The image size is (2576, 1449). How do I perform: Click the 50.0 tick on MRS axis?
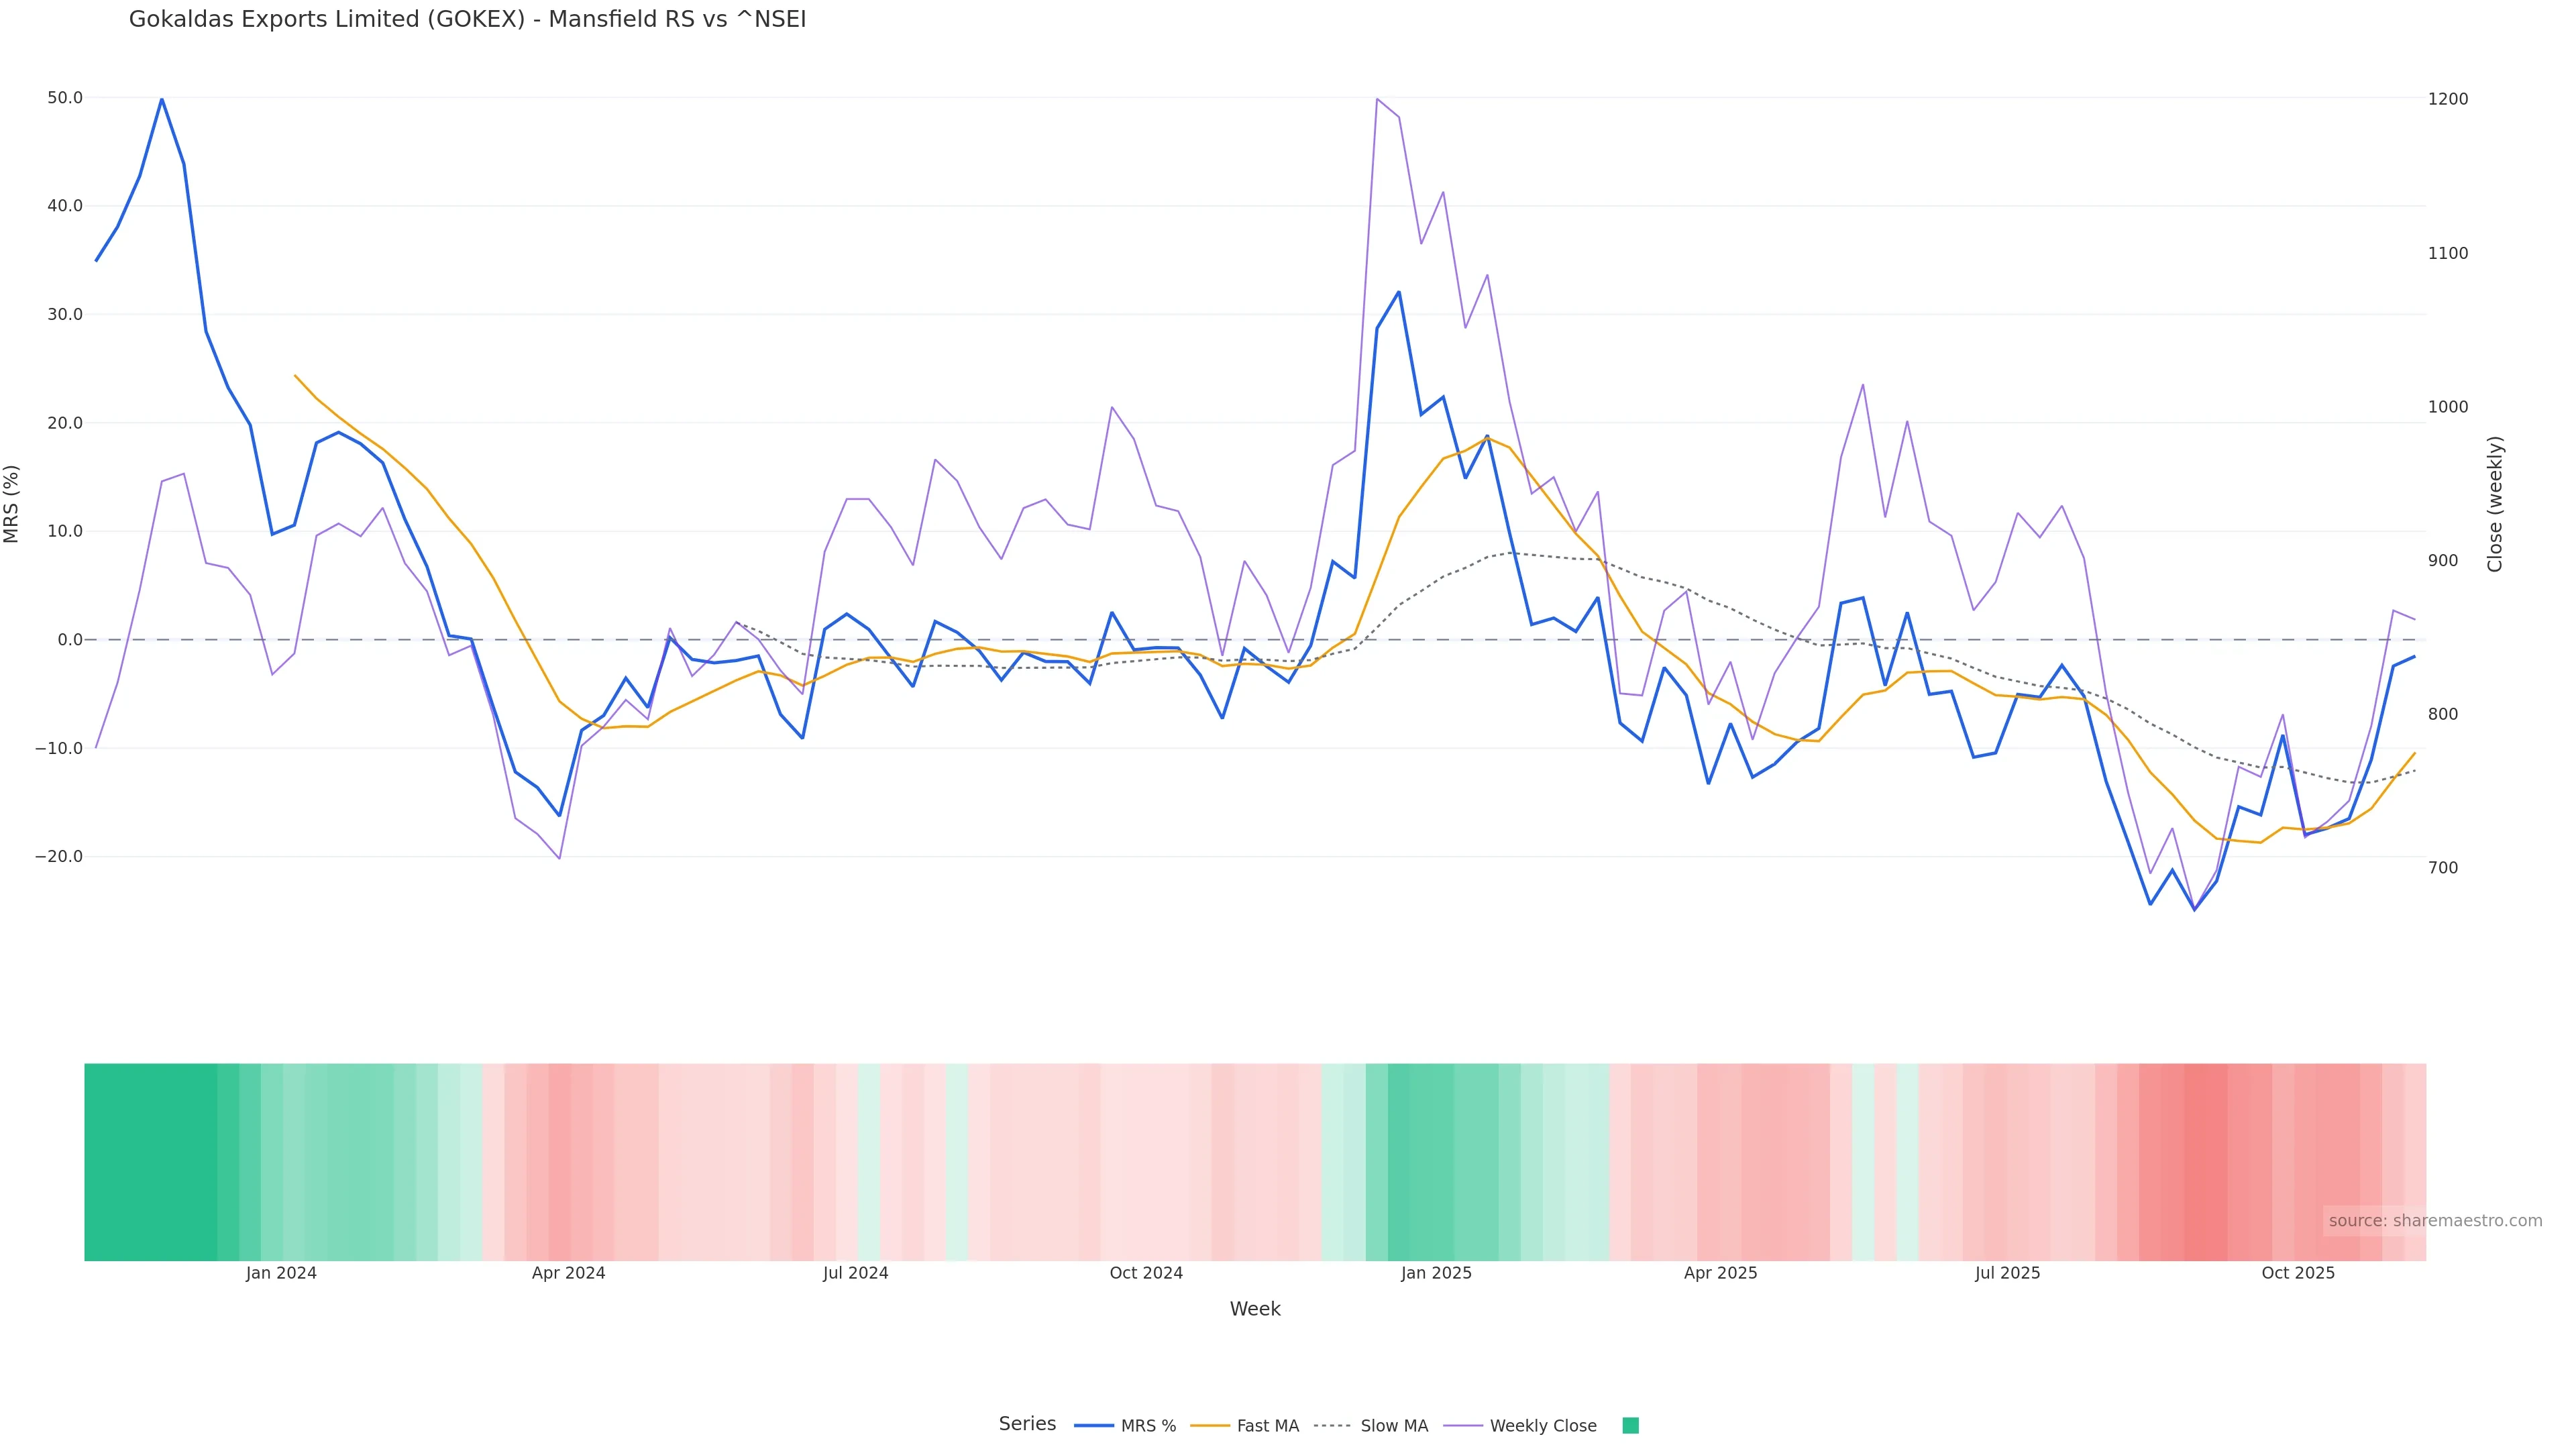[65, 98]
